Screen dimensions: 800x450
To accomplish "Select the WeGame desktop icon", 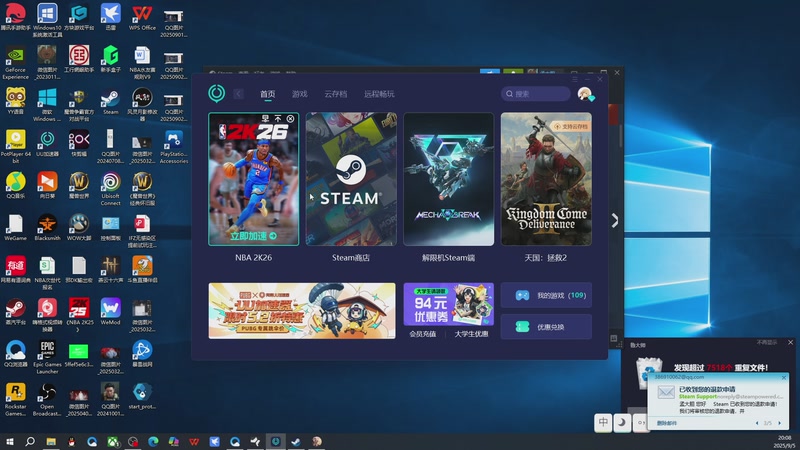I will [x=15, y=228].
